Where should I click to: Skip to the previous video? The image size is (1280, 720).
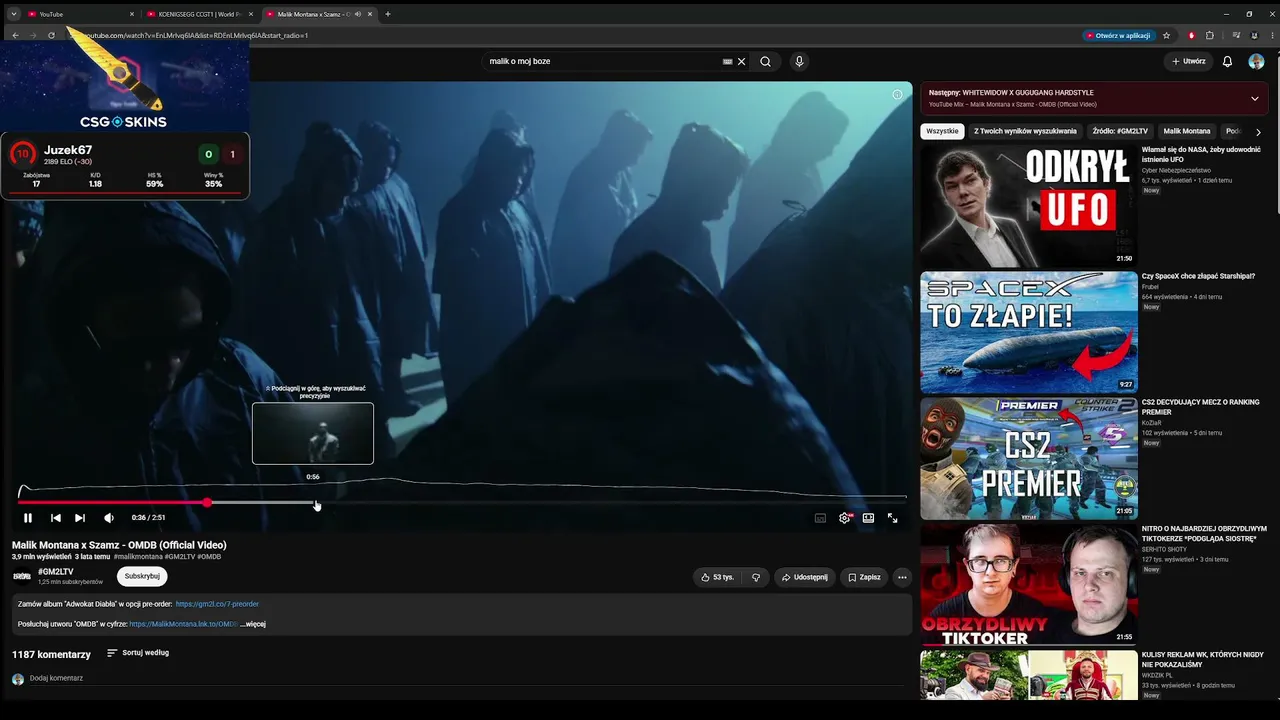pyautogui.click(x=56, y=518)
